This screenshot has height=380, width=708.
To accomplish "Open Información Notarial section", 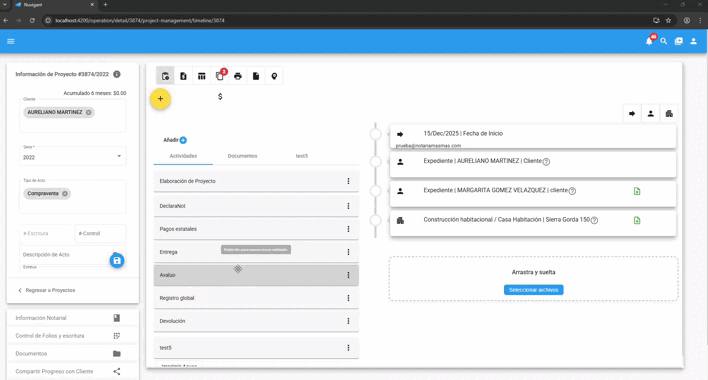I will click(73, 318).
